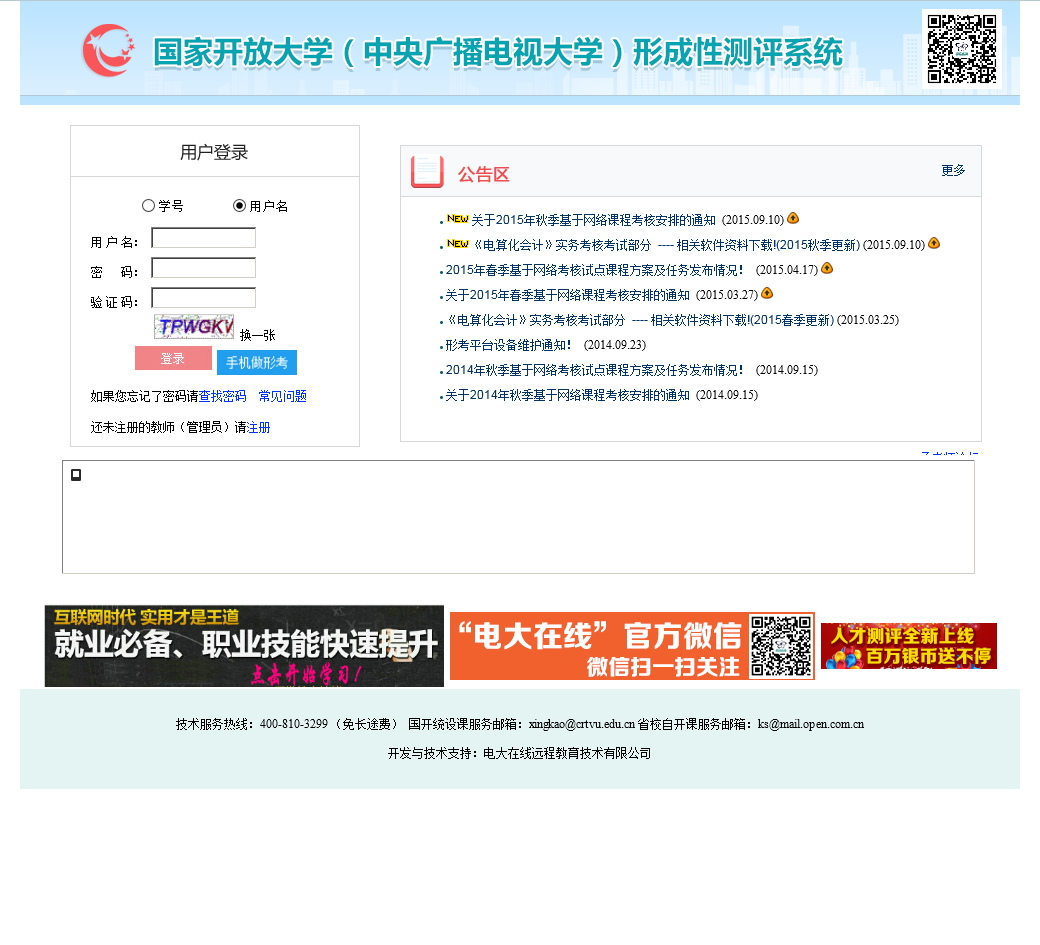Click the red crescent university logo
Viewport: 1040px width, 945px height.
109,50
